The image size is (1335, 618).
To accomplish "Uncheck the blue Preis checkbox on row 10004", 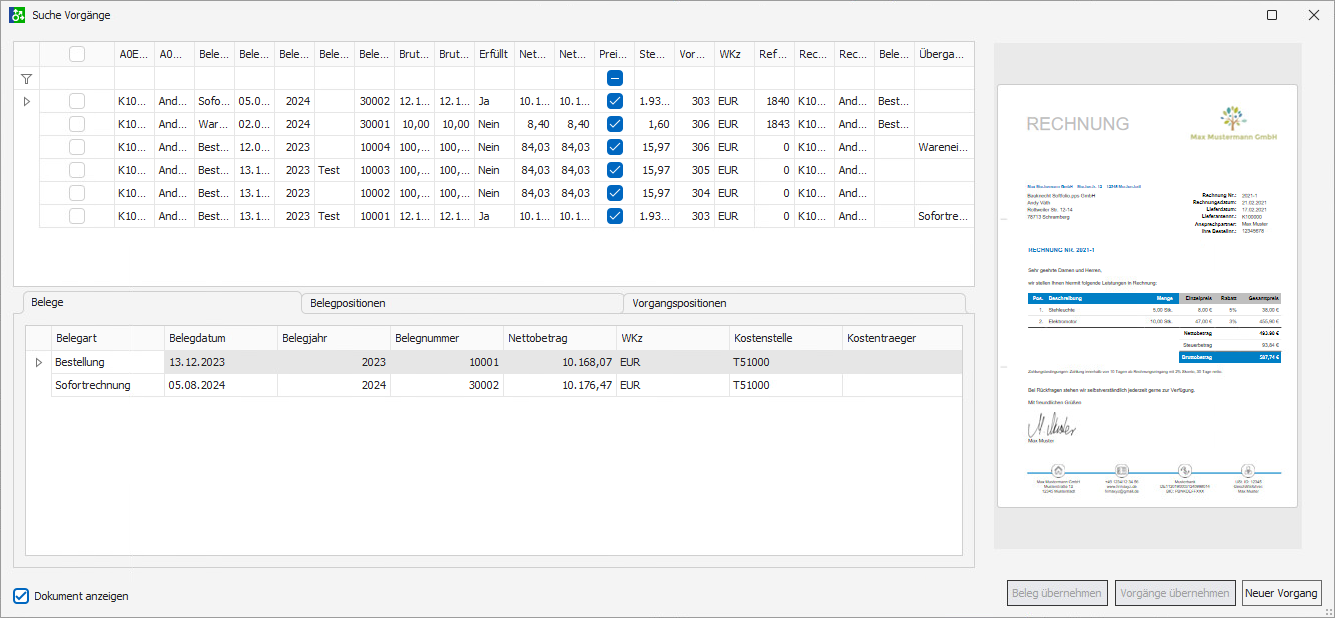I will coord(614,146).
